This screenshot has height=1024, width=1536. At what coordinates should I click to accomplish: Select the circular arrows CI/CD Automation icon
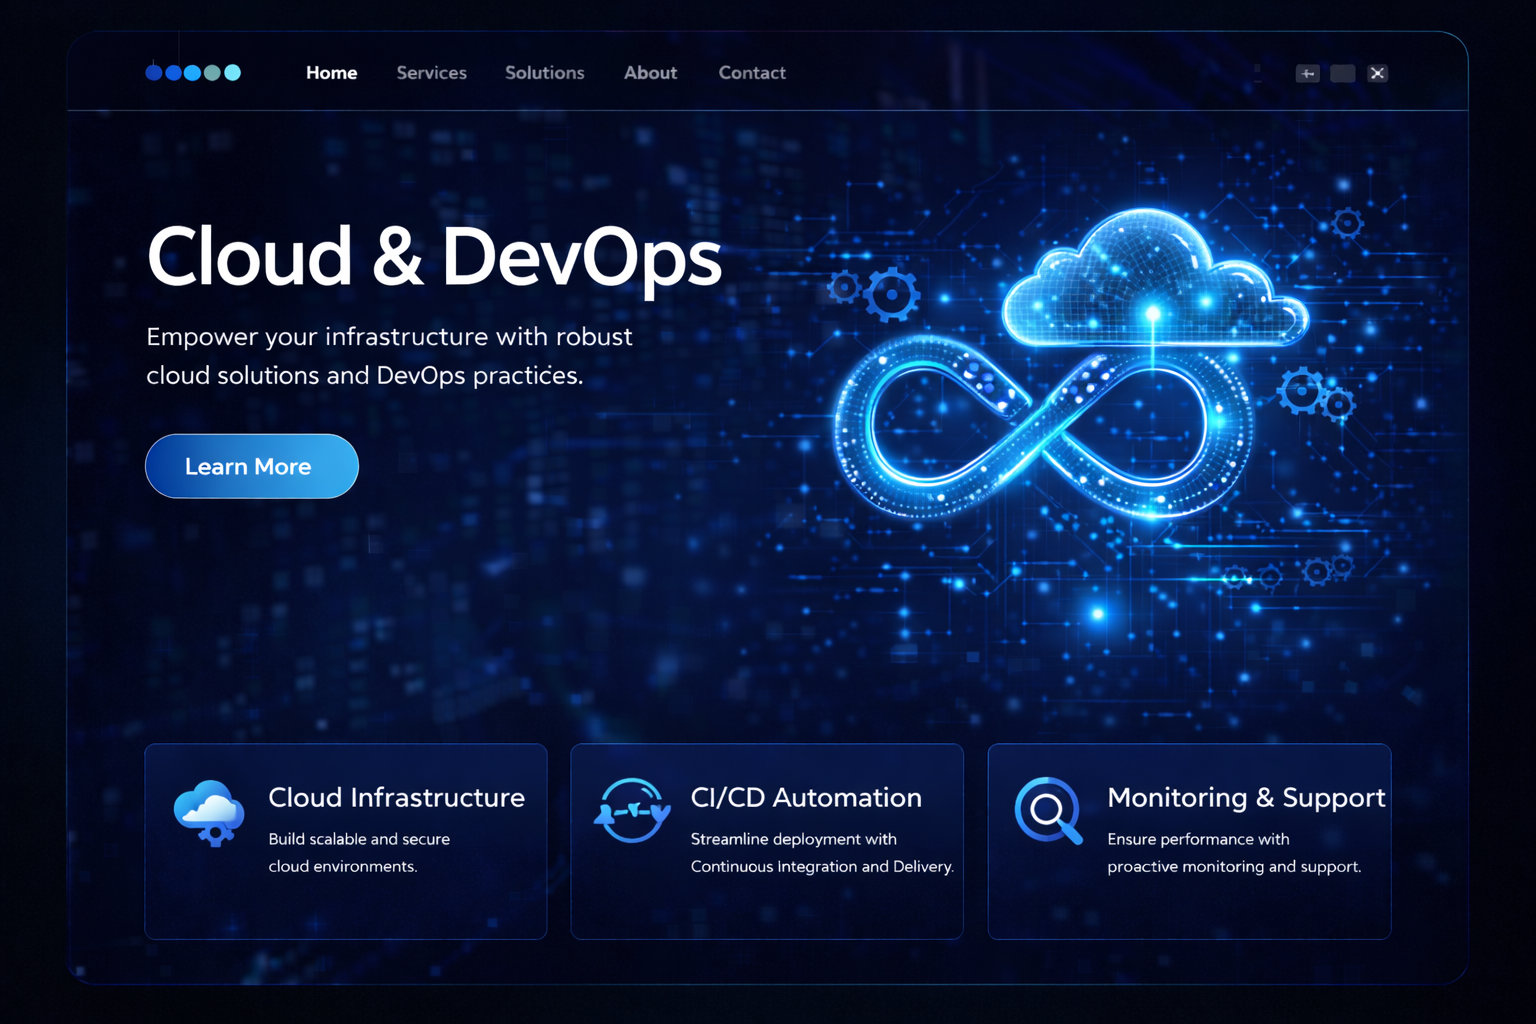click(x=632, y=812)
